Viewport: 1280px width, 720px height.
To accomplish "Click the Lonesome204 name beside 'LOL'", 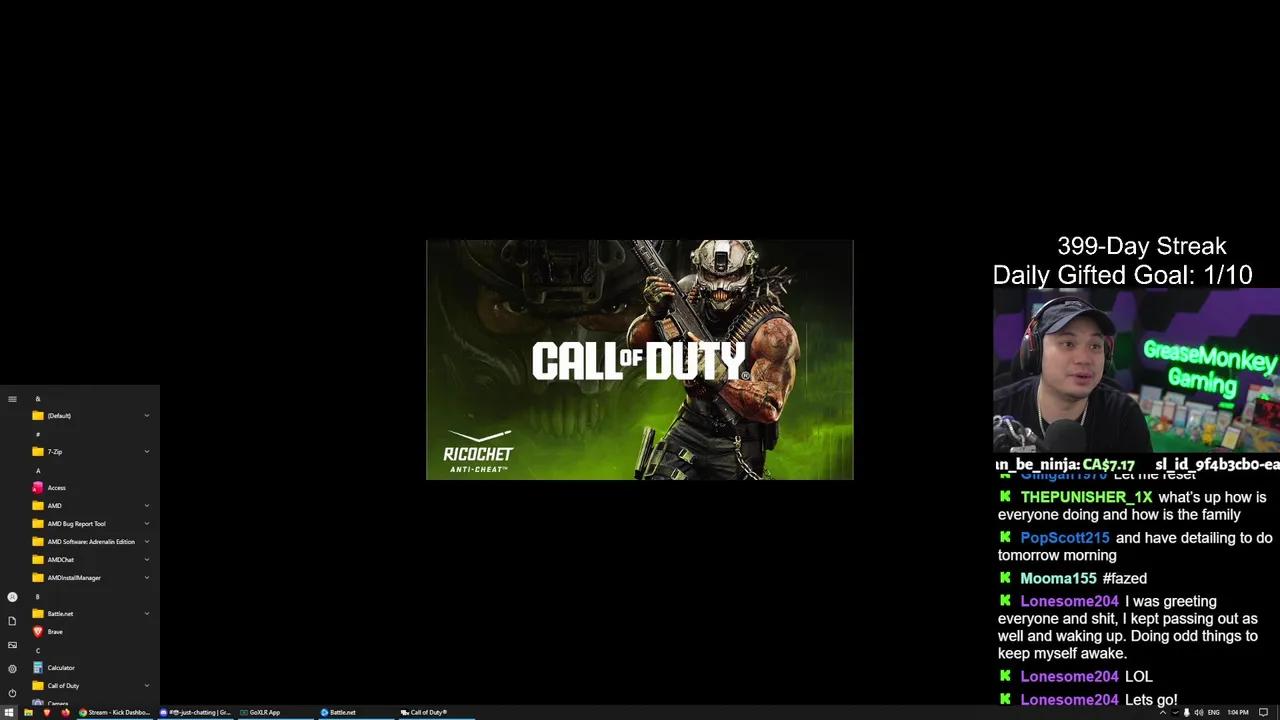I will (x=1069, y=677).
